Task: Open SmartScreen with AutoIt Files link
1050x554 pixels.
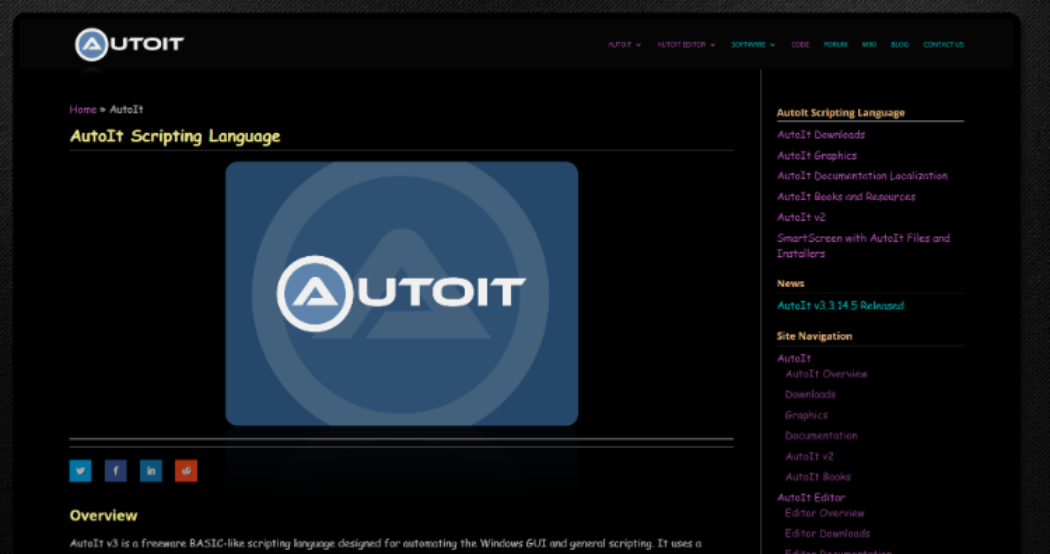Action: pos(863,246)
